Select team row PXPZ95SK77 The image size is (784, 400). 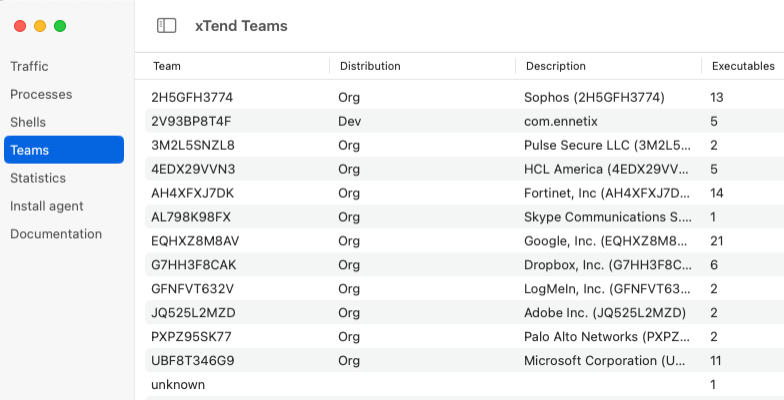464,336
